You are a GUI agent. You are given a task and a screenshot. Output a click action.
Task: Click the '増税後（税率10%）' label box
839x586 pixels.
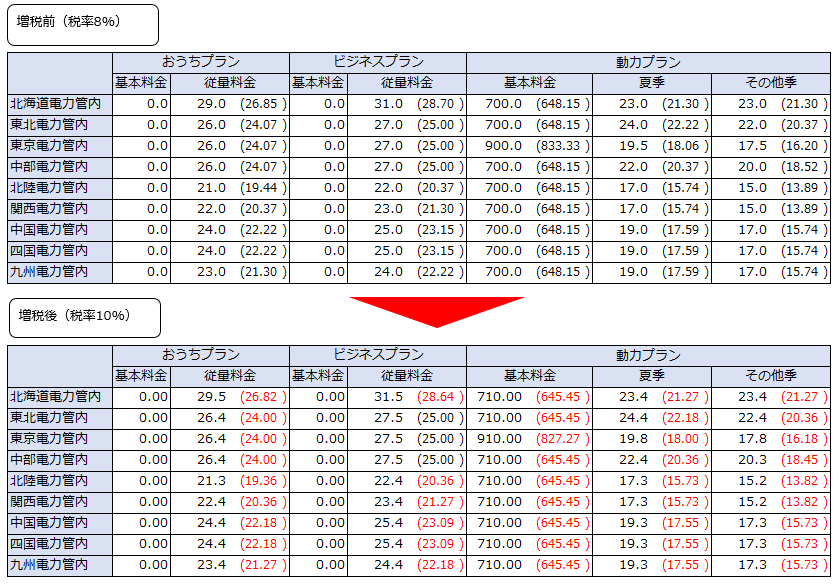coord(85,318)
